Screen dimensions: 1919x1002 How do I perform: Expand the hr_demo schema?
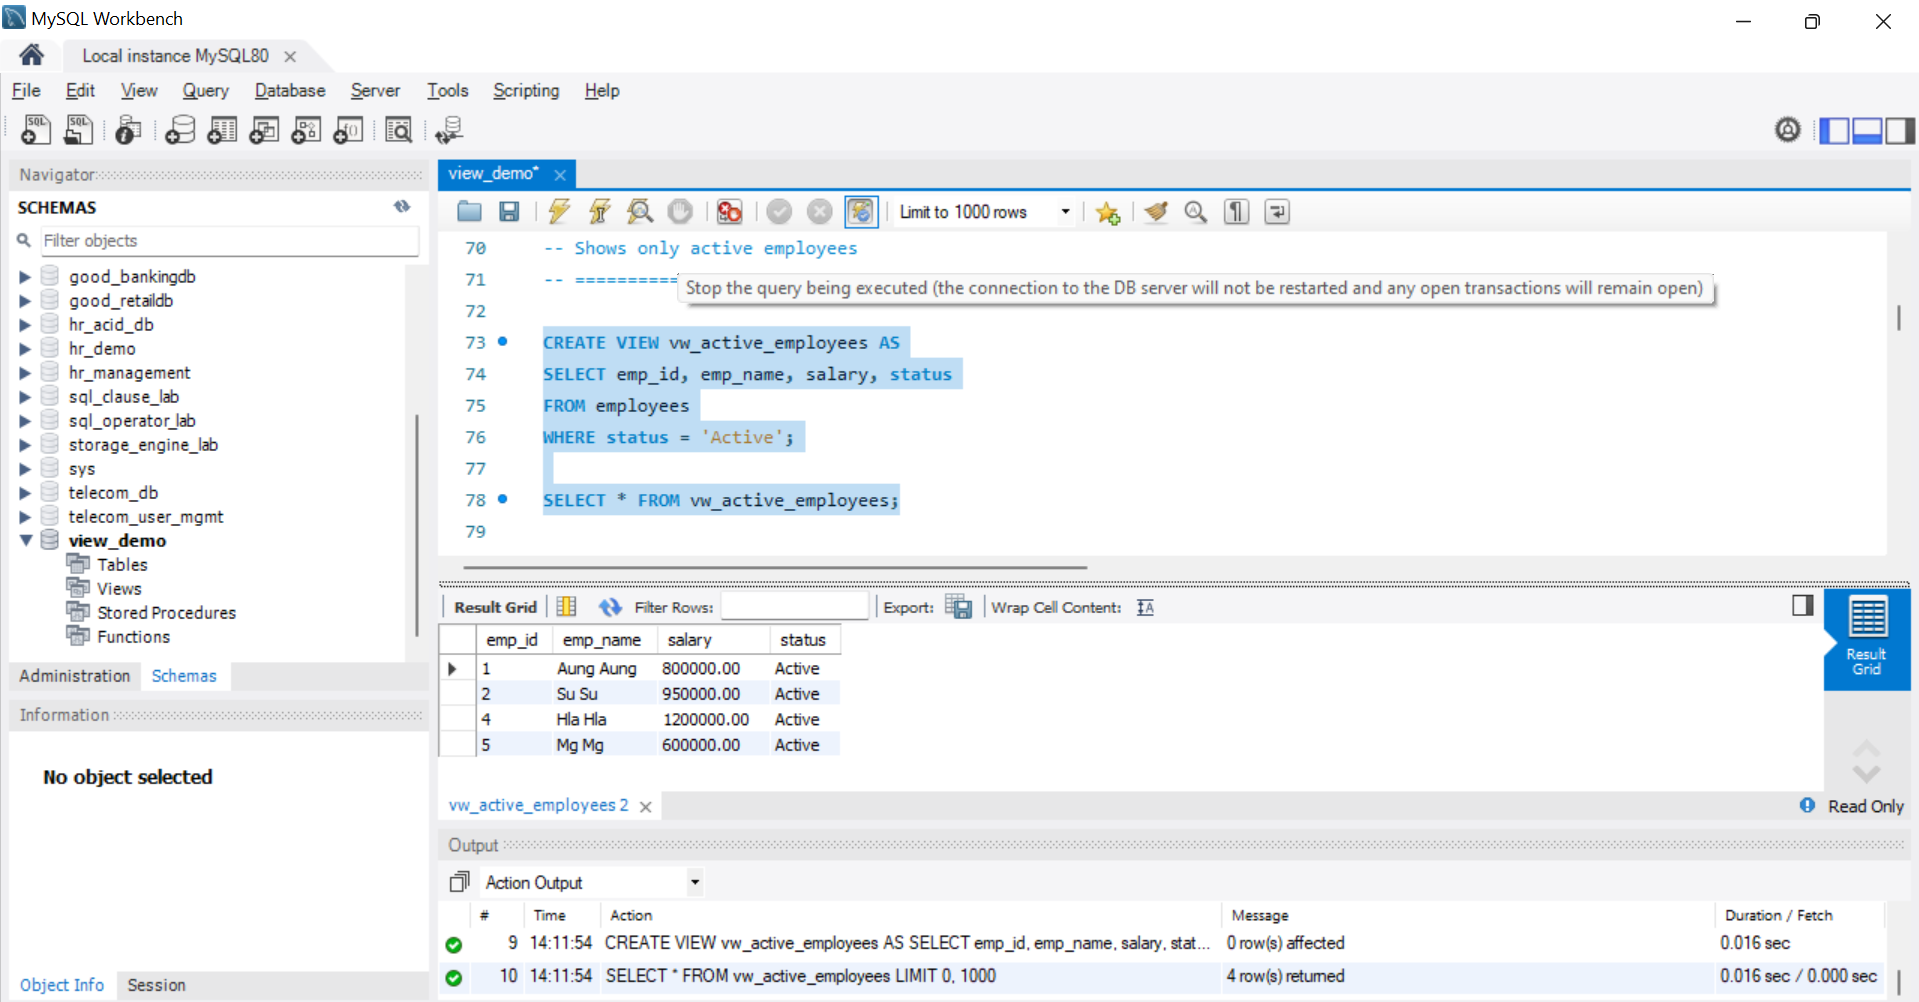point(25,349)
